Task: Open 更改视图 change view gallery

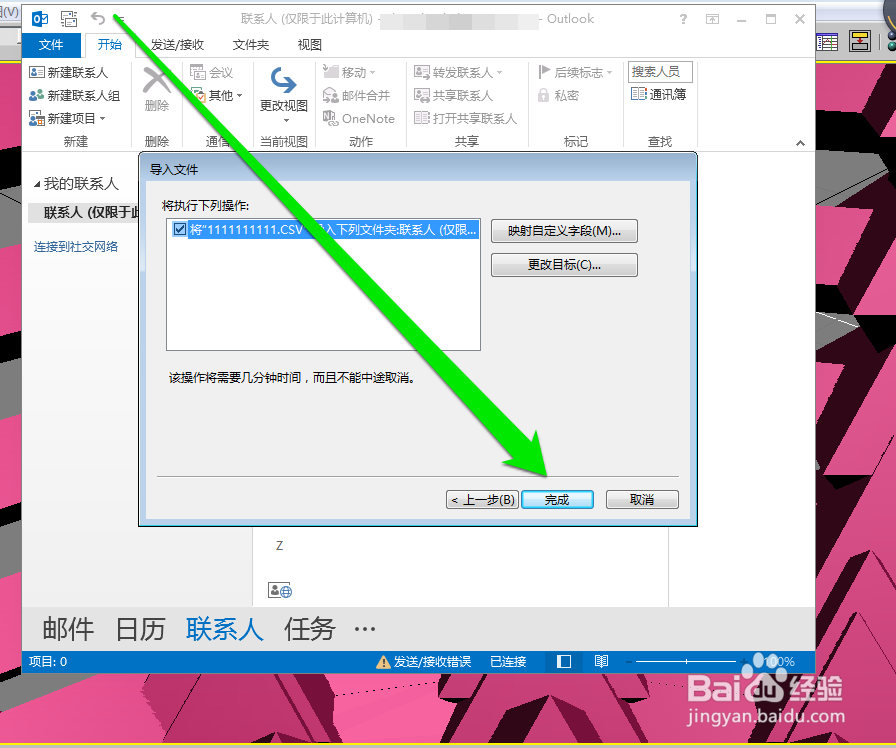Action: (x=284, y=95)
